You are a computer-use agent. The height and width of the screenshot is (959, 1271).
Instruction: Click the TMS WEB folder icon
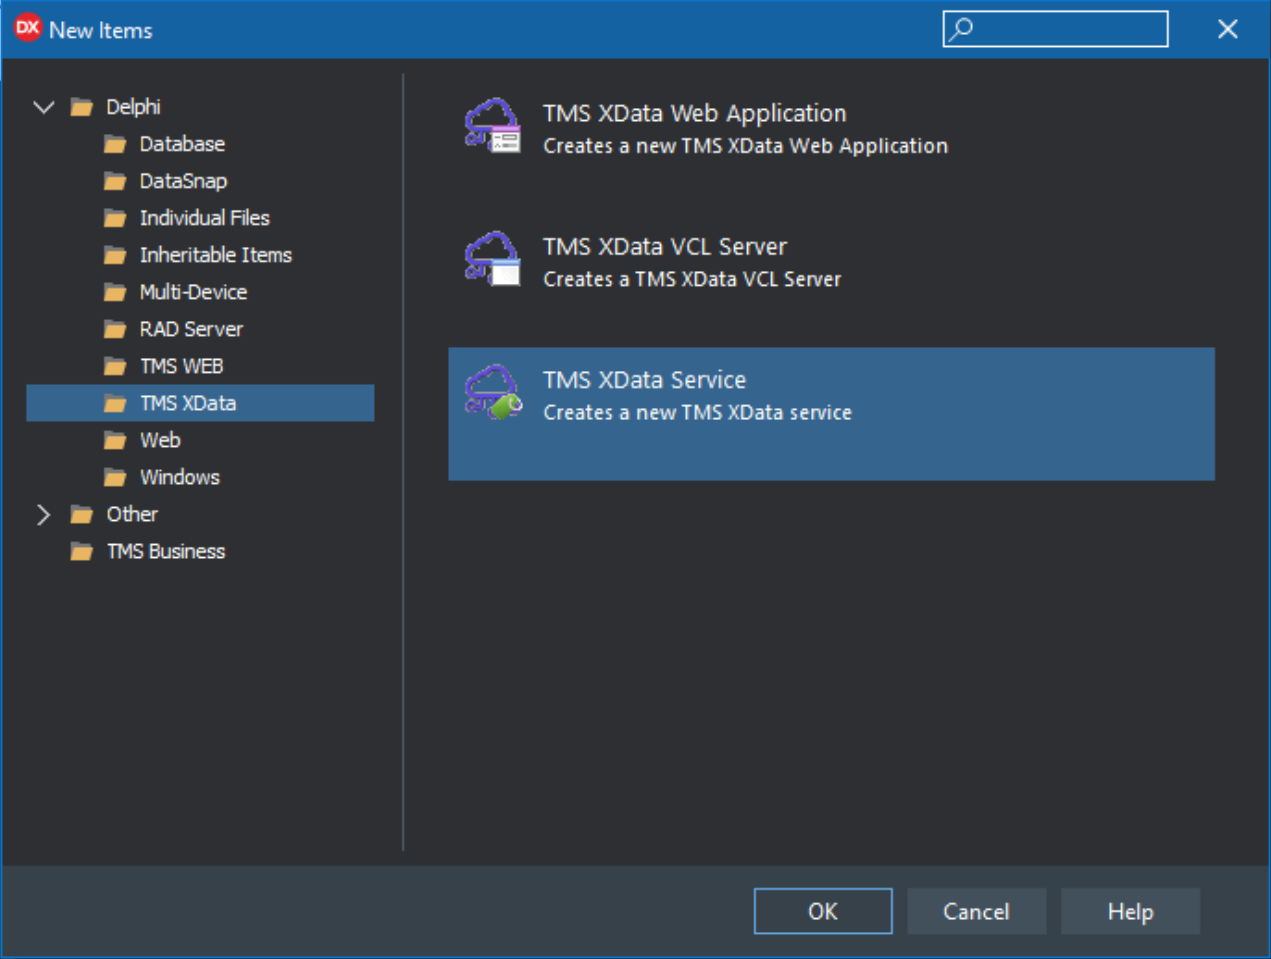(x=115, y=366)
